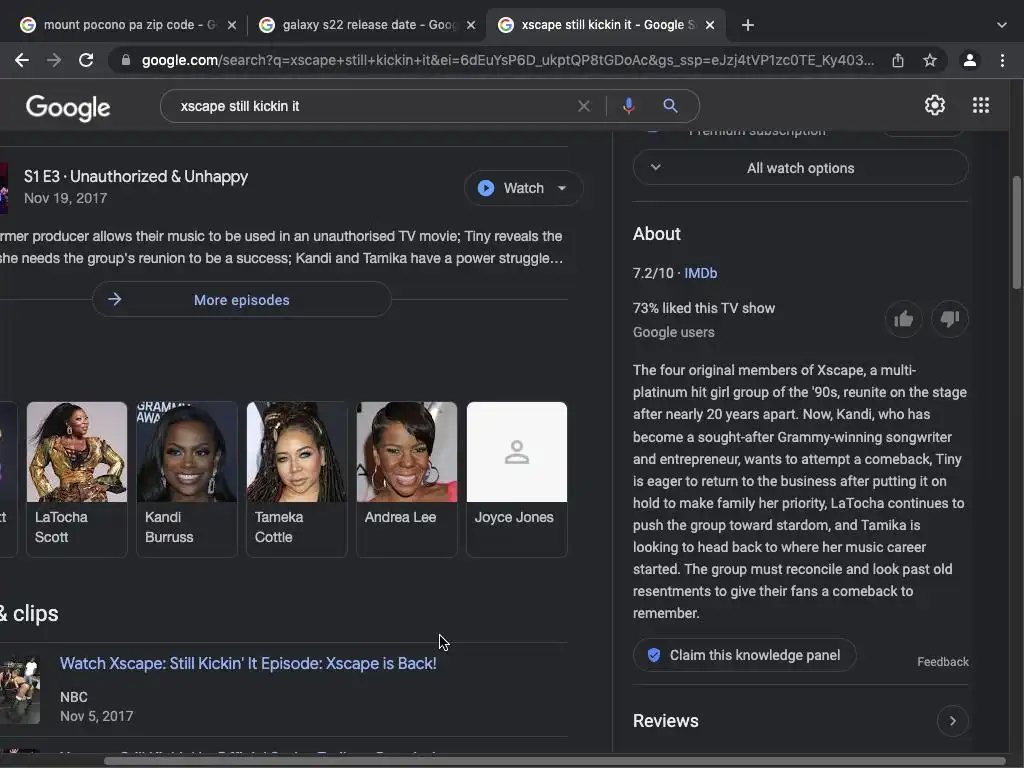Open the tab search chevron
This screenshot has height=768, width=1024.
coord(1002,25)
